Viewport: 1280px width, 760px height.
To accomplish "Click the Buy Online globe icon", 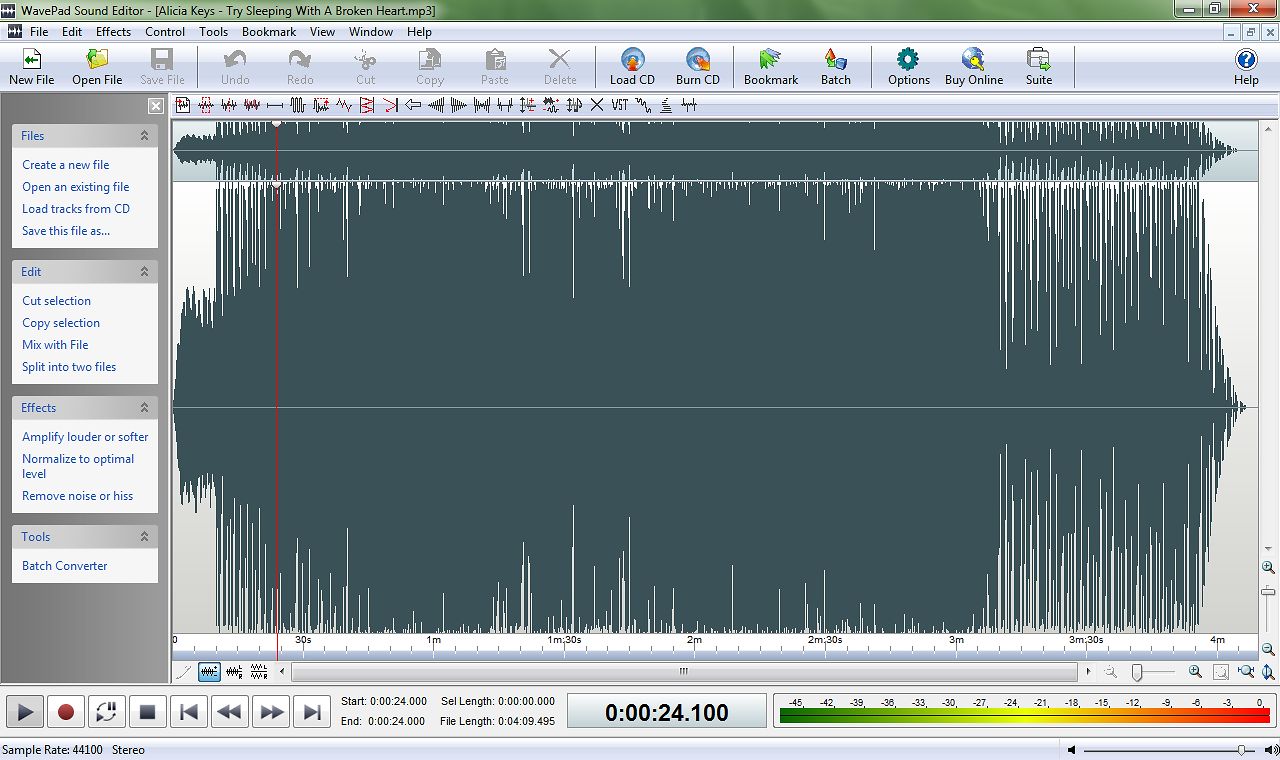I will (x=973, y=64).
